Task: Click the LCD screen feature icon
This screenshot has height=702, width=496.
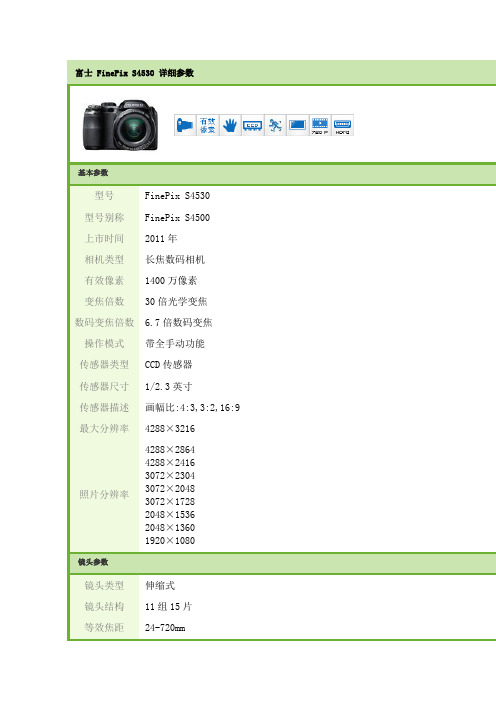Action: (x=297, y=125)
